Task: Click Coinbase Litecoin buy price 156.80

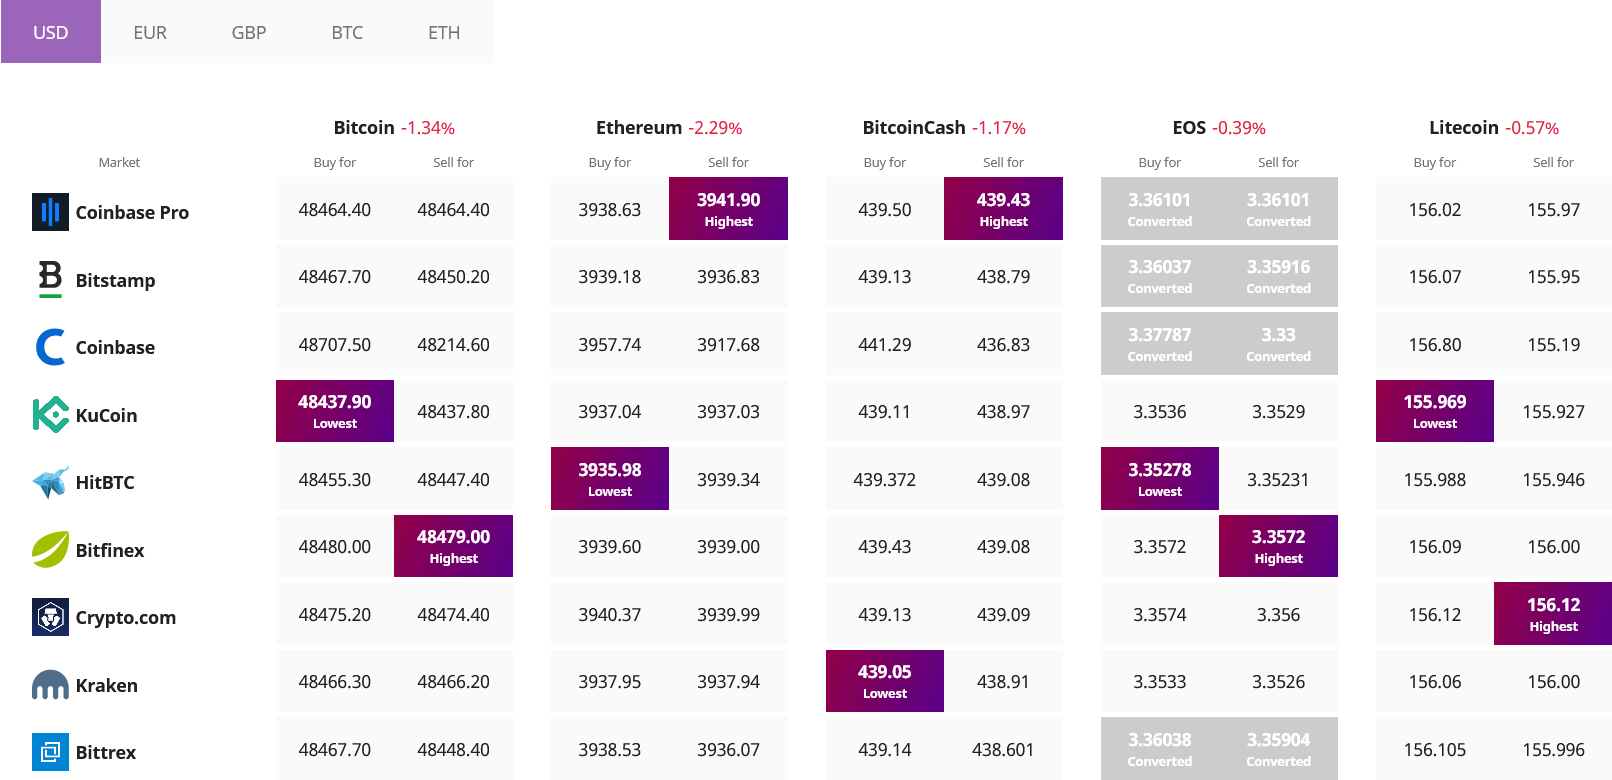Action: coord(1435,344)
